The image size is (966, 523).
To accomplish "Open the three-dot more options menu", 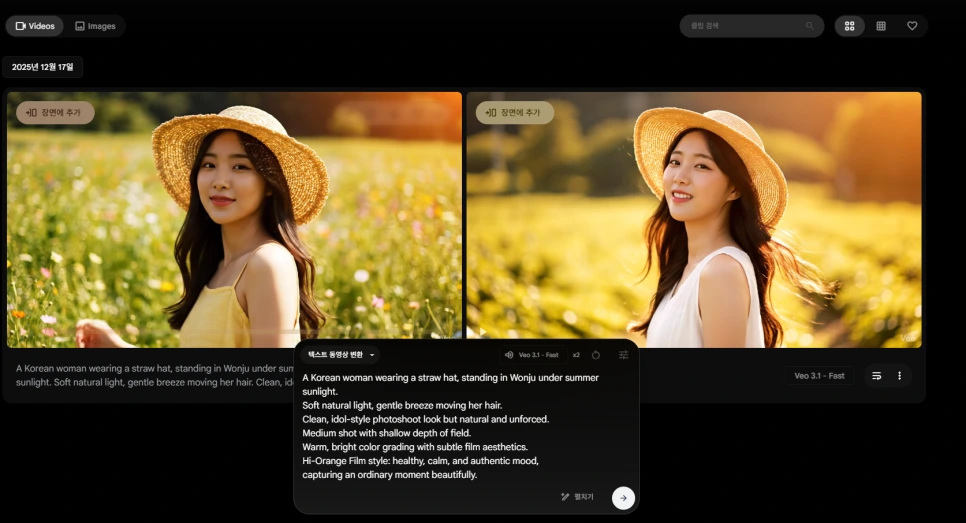I will (x=899, y=376).
